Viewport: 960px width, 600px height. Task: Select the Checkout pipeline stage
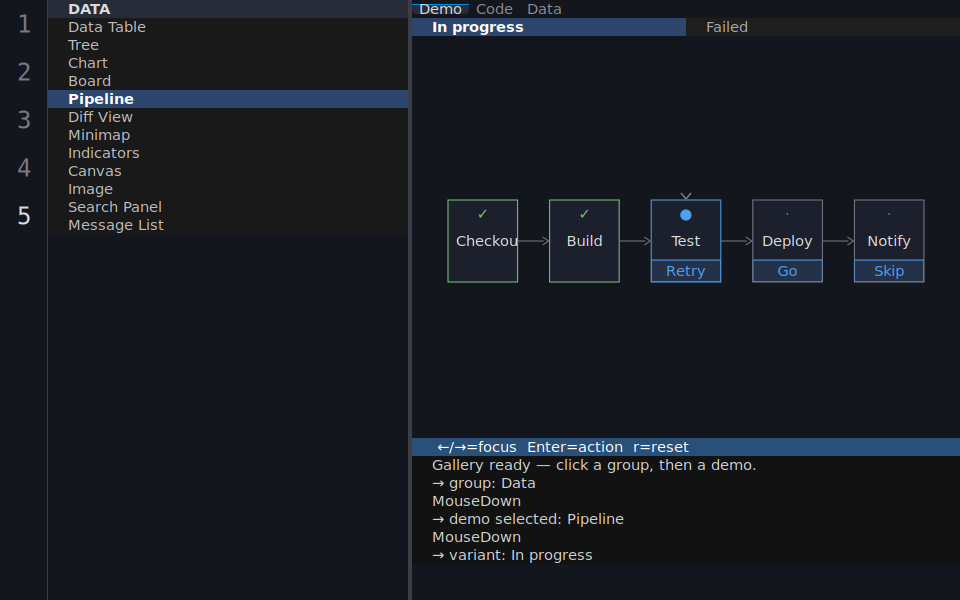(482, 241)
